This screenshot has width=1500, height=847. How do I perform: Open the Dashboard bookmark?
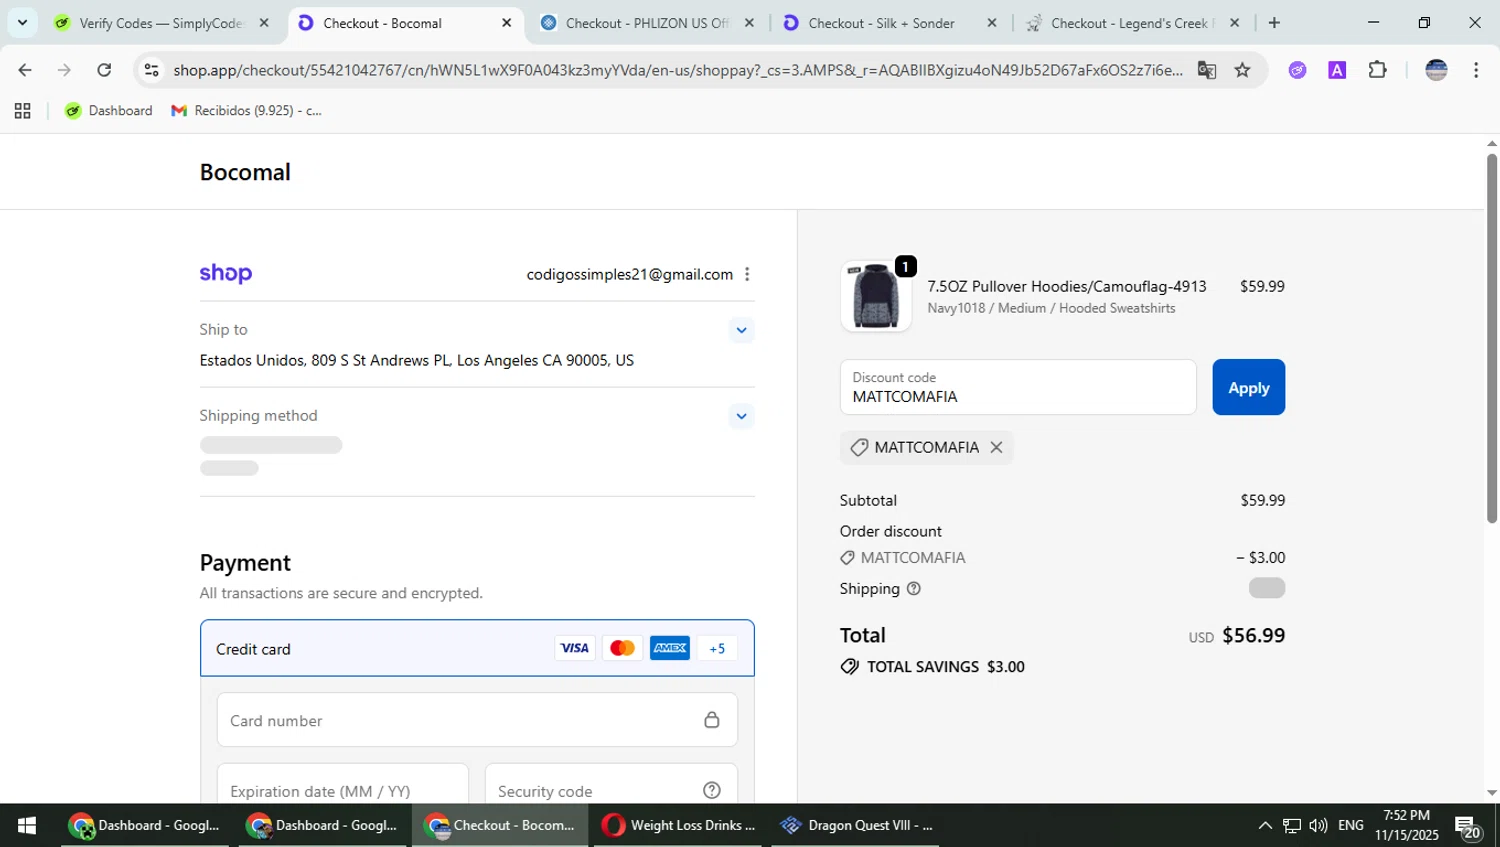pyautogui.click(x=109, y=111)
